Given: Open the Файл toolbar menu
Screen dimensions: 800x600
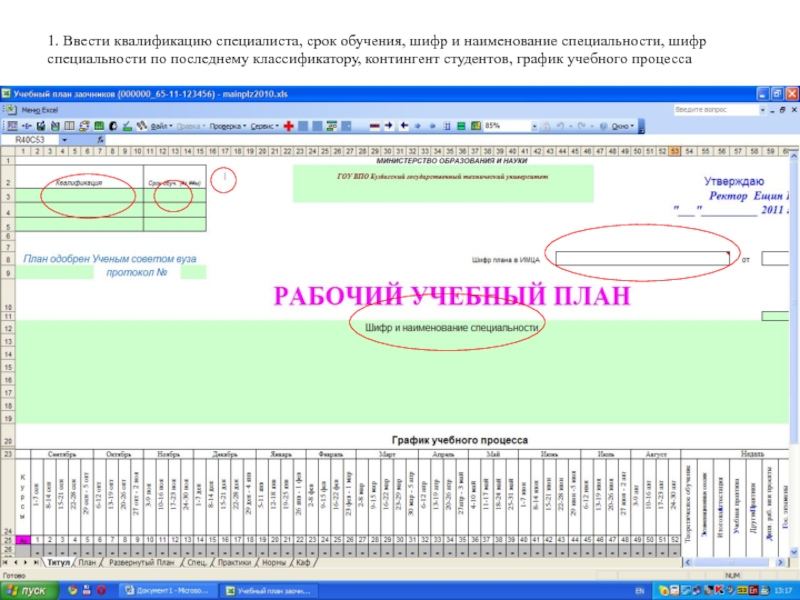Looking at the screenshot, I should coord(161,126).
